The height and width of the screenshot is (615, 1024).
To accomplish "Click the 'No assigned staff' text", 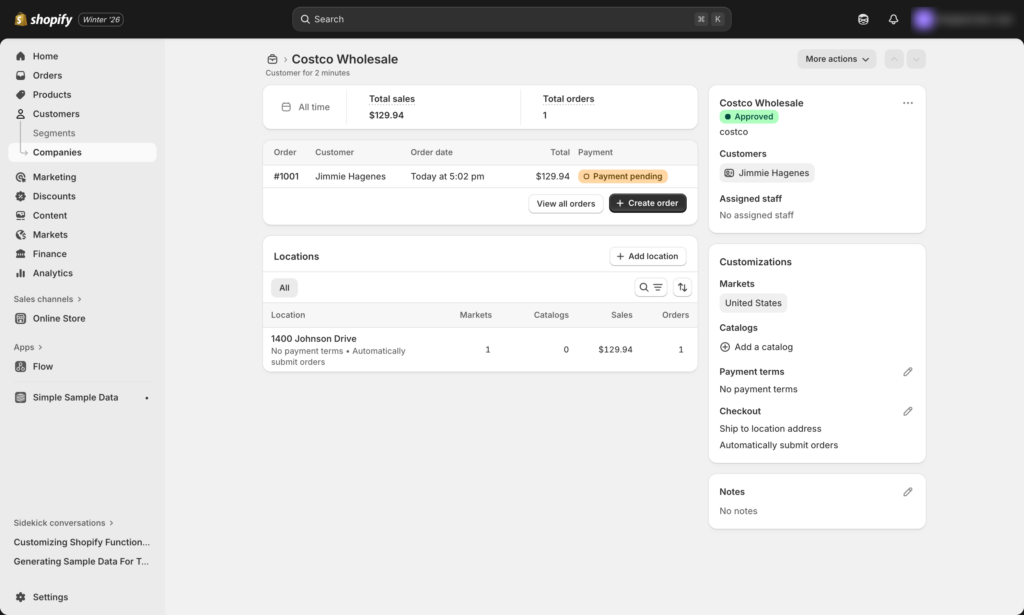I will (756, 215).
